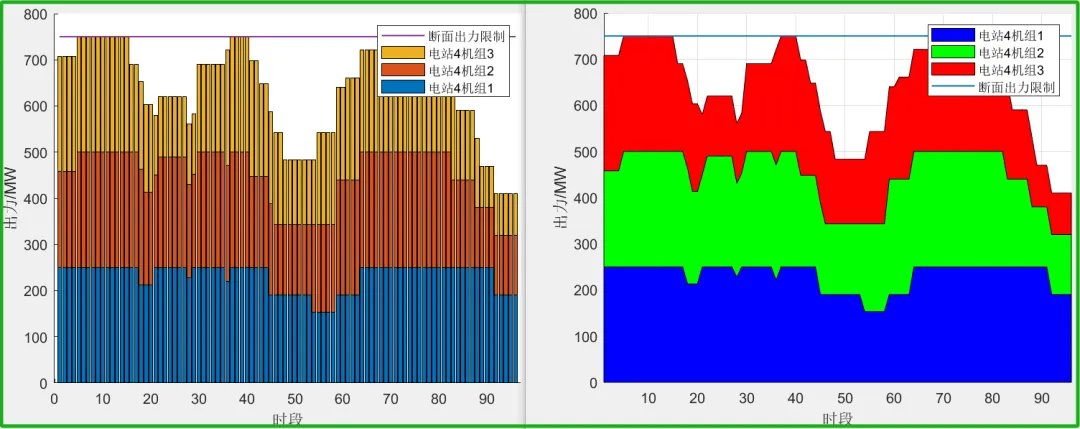Click the 300 y-axis tick of bar chart
Image resolution: width=1080 pixels, height=429 pixels.
pos(35,244)
